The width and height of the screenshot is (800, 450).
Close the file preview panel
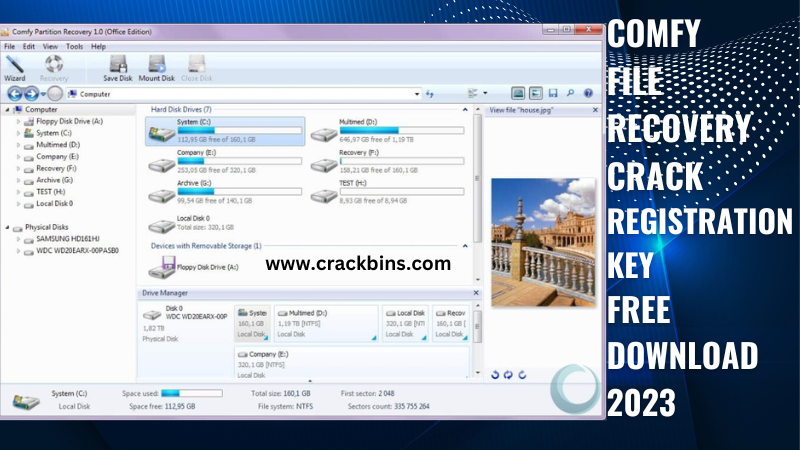pyautogui.click(x=595, y=110)
